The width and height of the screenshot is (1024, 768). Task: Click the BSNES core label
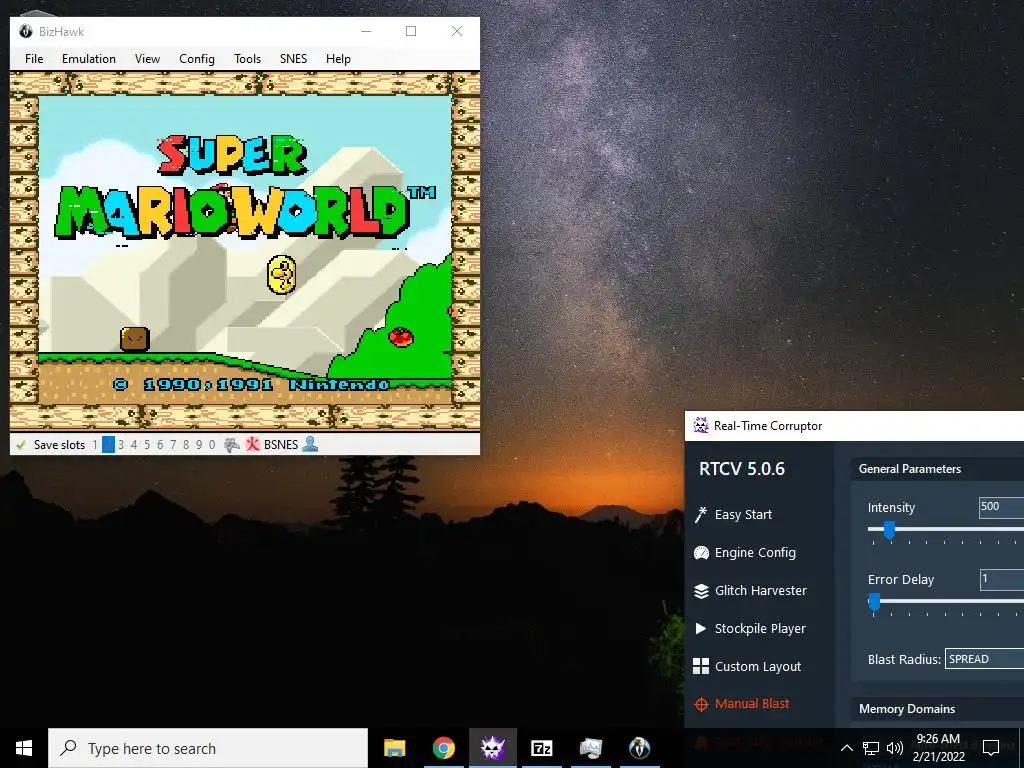281,445
